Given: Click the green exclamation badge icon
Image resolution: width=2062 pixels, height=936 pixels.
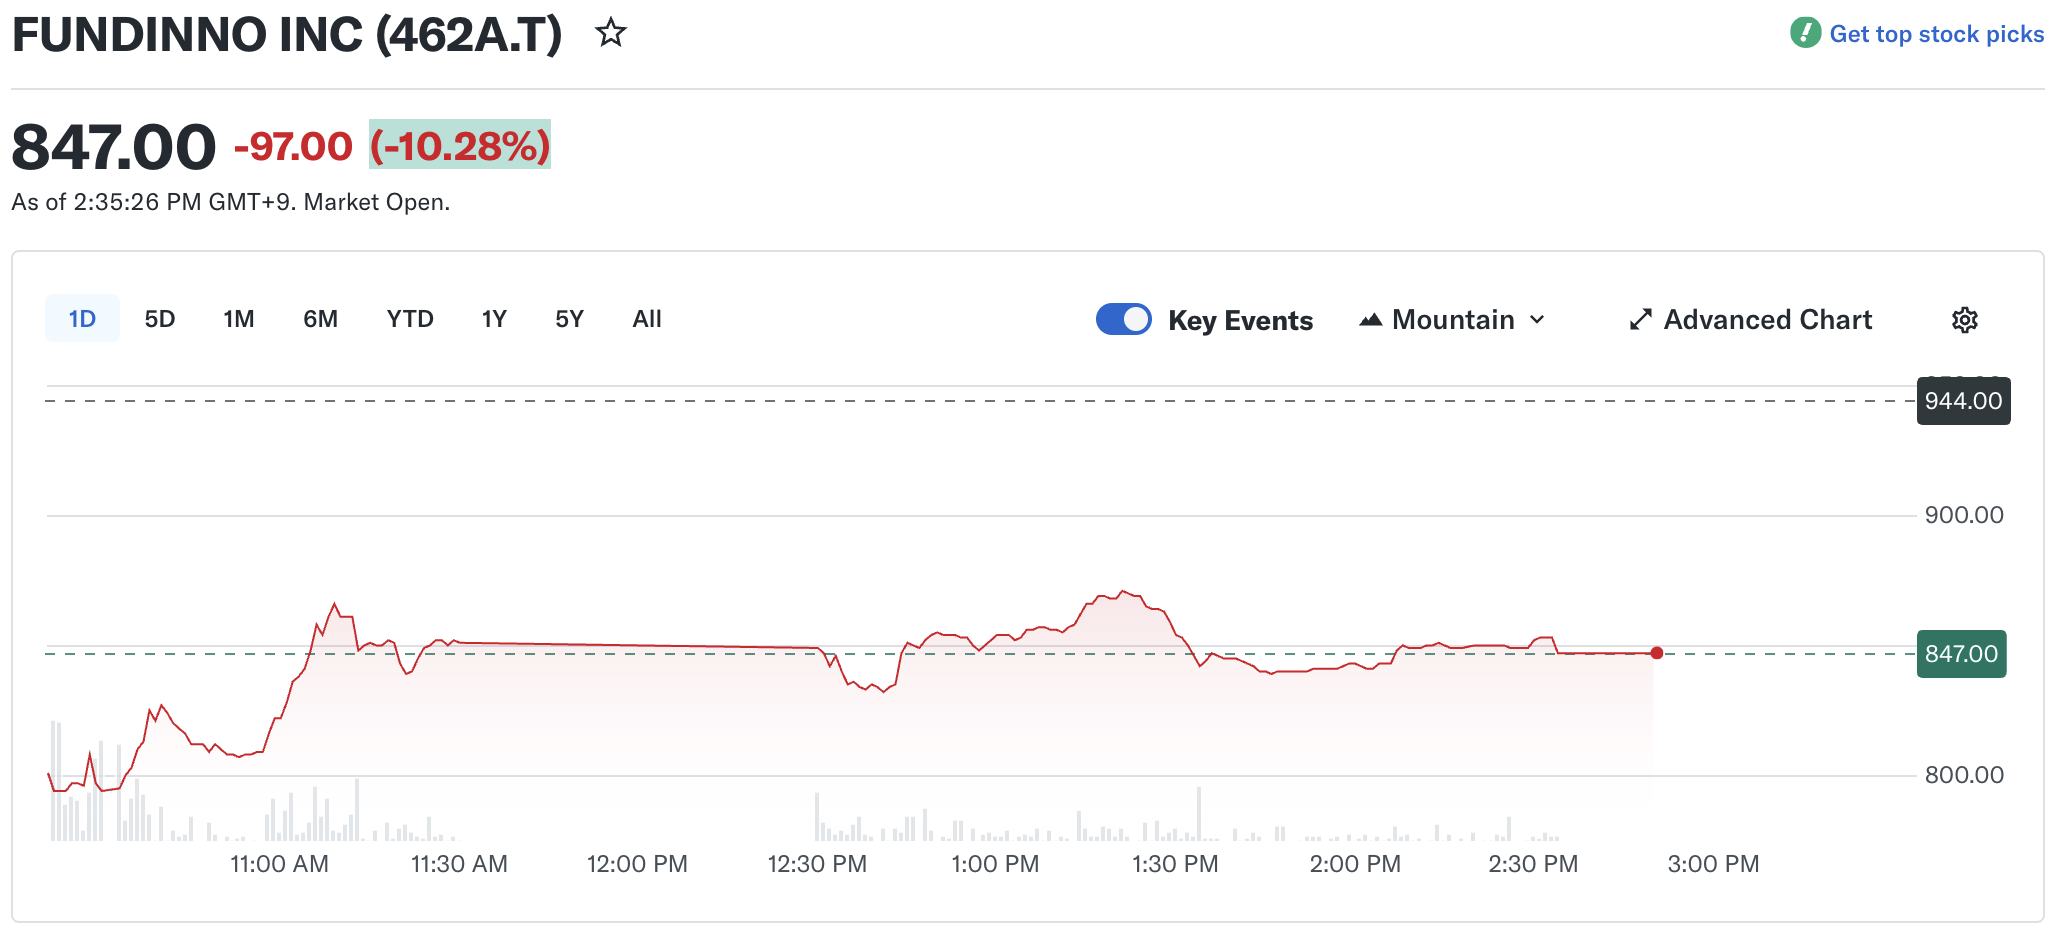Looking at the screenshot, I should click(x=1805, y=33).
